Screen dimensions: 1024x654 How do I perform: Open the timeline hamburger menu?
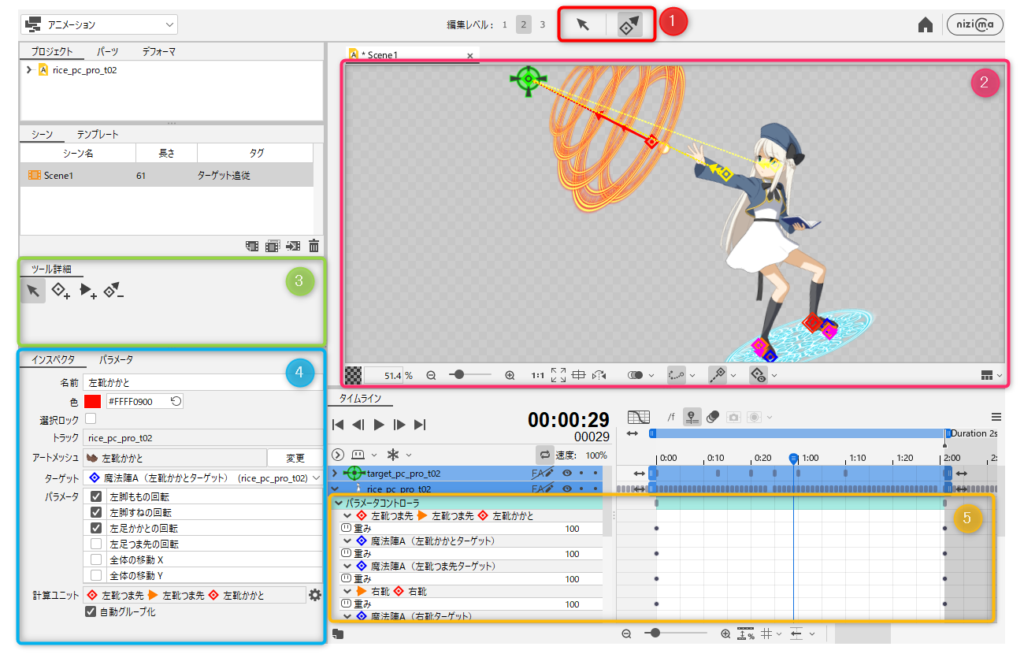996,417
